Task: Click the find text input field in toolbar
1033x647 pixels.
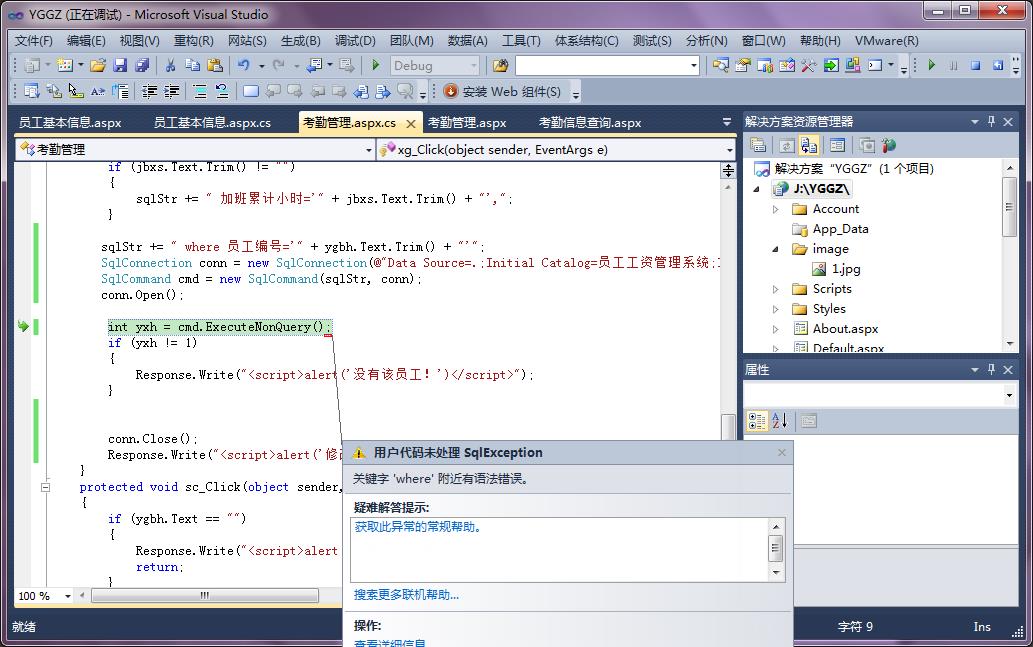Action: [x=602, y=65]
